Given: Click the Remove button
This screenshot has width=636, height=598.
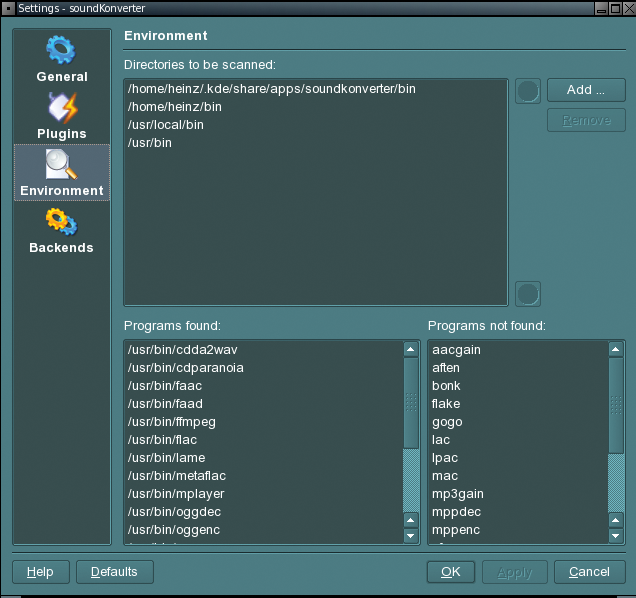Looking at the screenshot, I should 586,120.
